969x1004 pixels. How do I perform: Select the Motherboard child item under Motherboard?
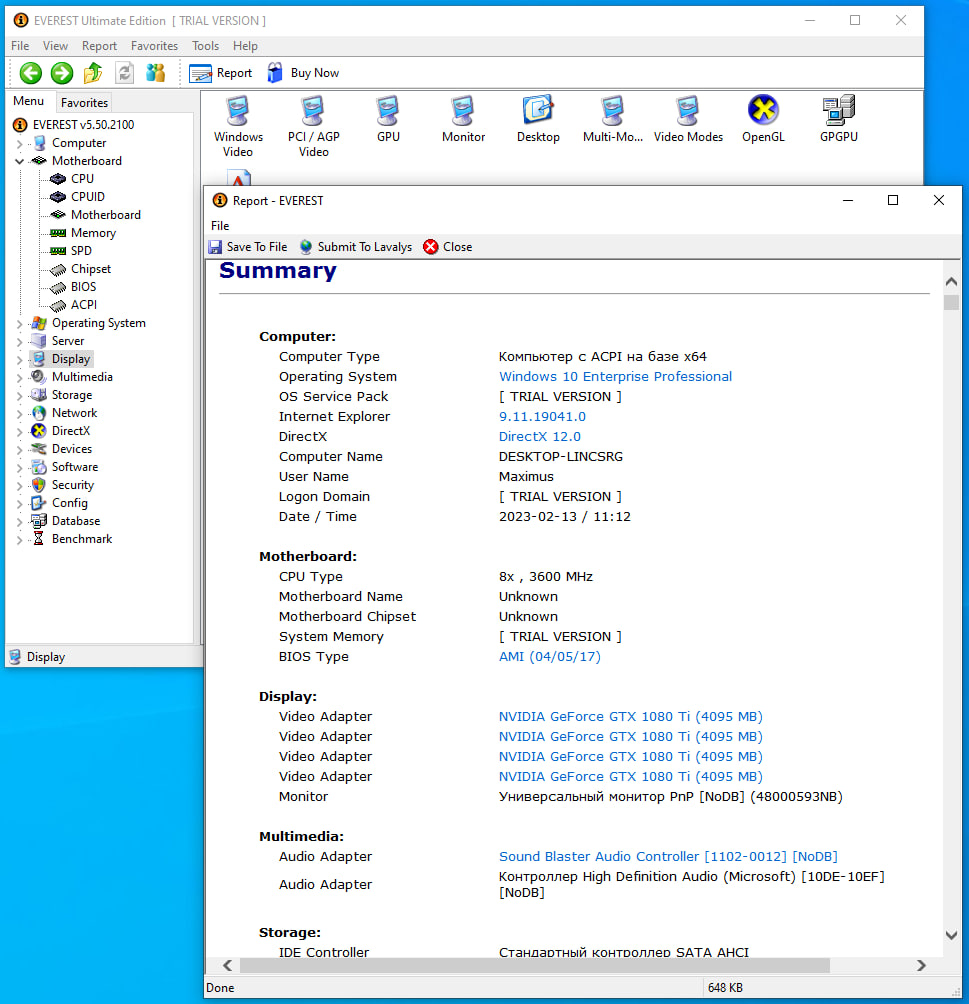pyautogui.click(x=106, y=215)
